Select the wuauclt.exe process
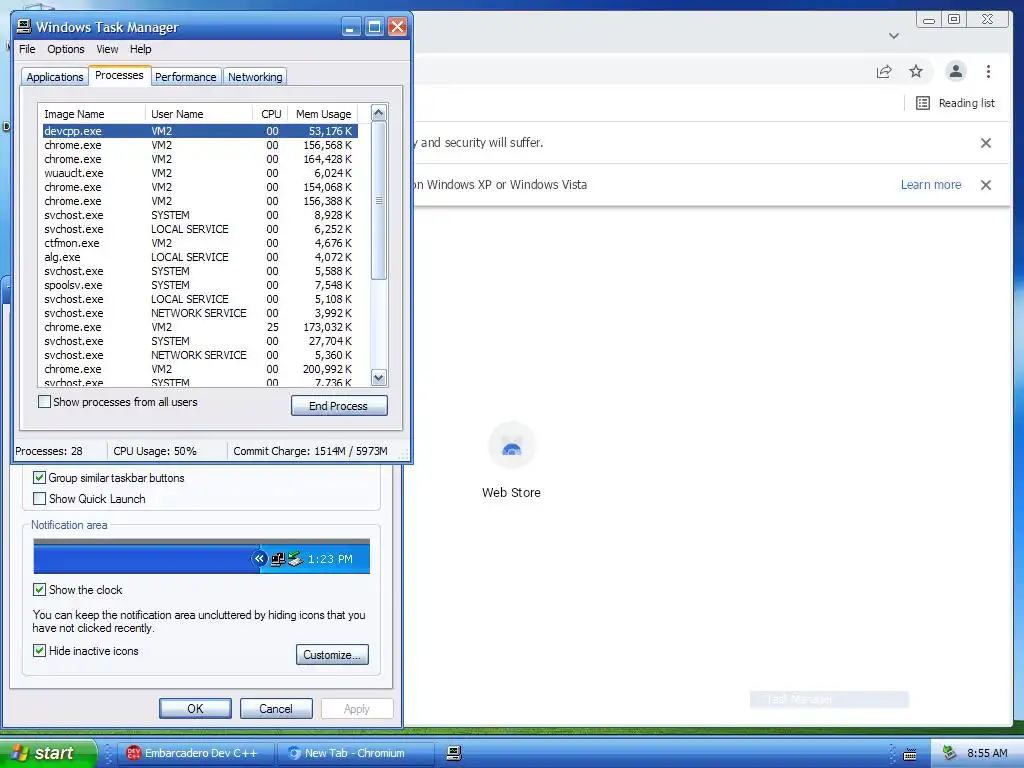 point(200,173)
